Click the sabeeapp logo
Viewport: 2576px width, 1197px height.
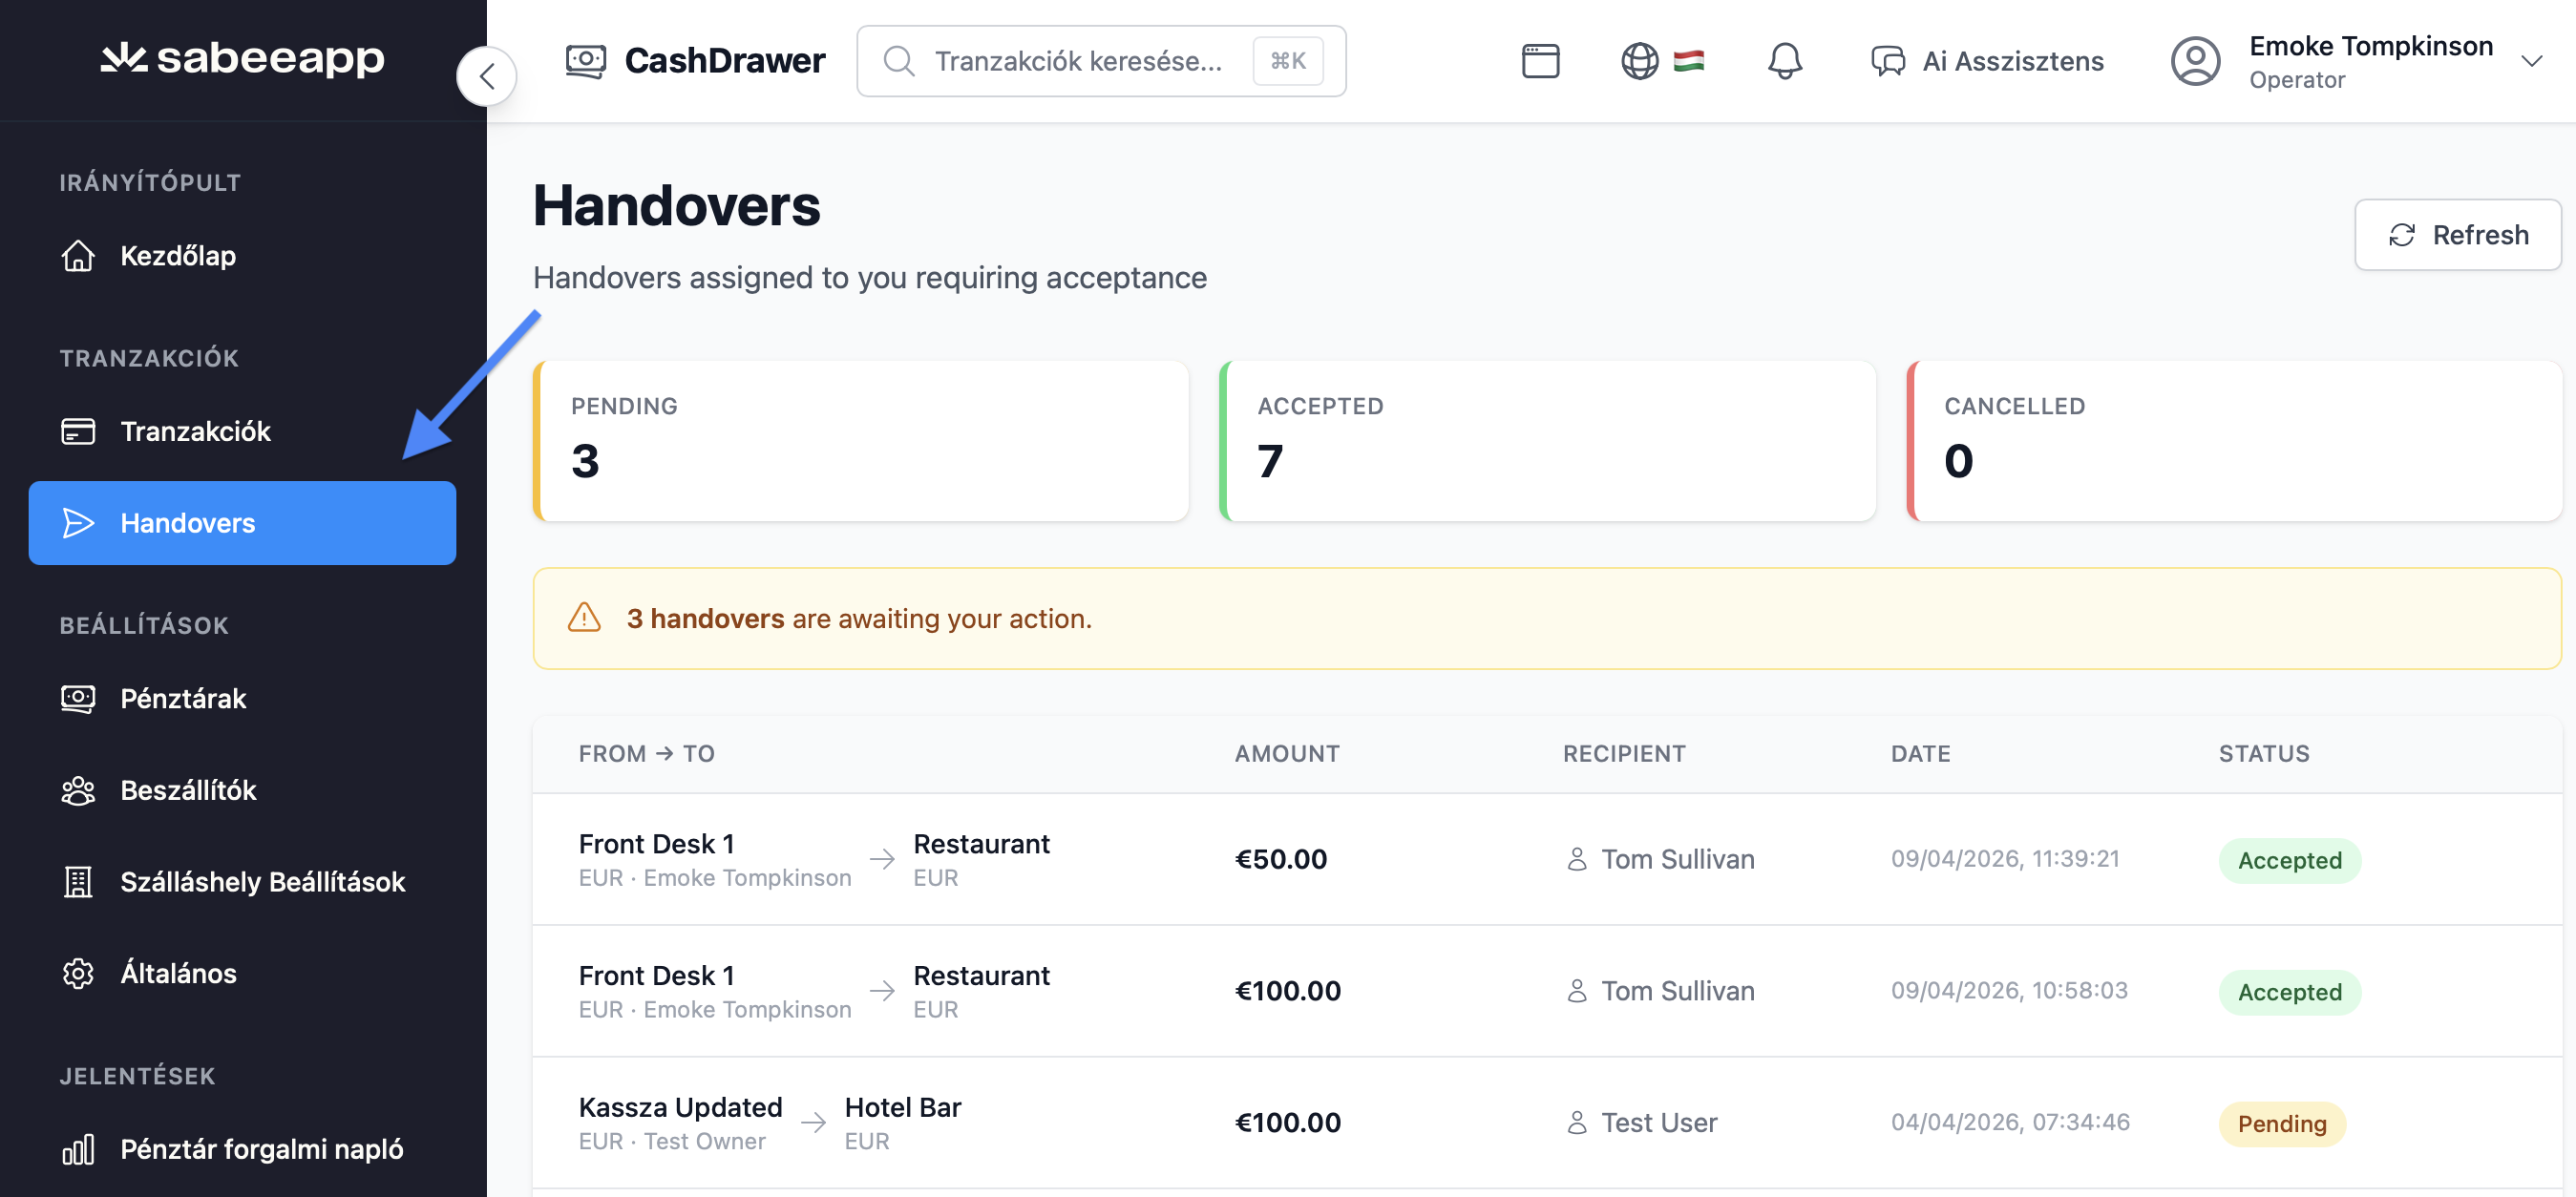pyautogui.click(x=243, y=58)
